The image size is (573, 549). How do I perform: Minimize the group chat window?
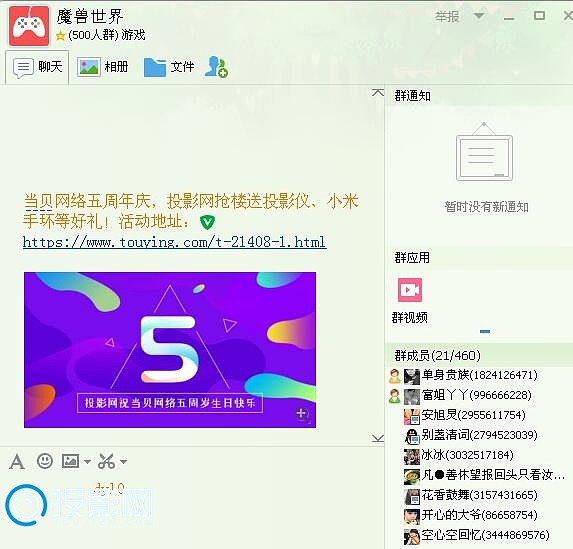tap(509, 17)
